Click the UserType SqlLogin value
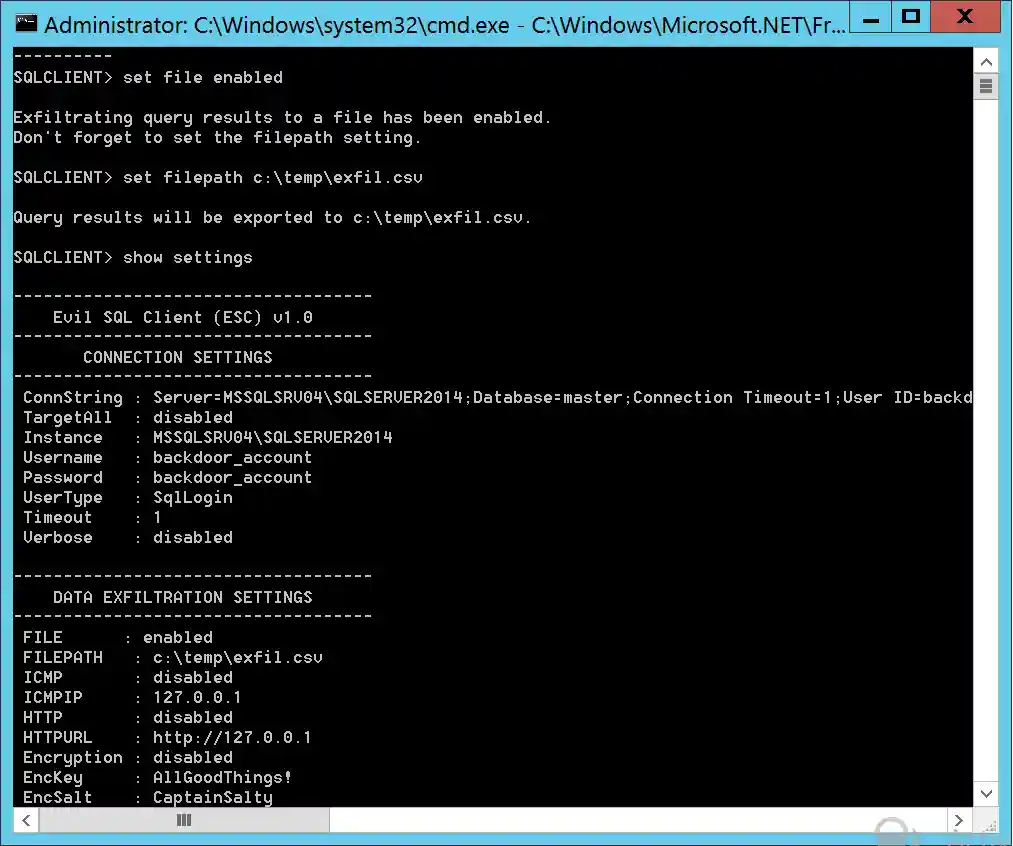1013x846 pixels. 193,498
